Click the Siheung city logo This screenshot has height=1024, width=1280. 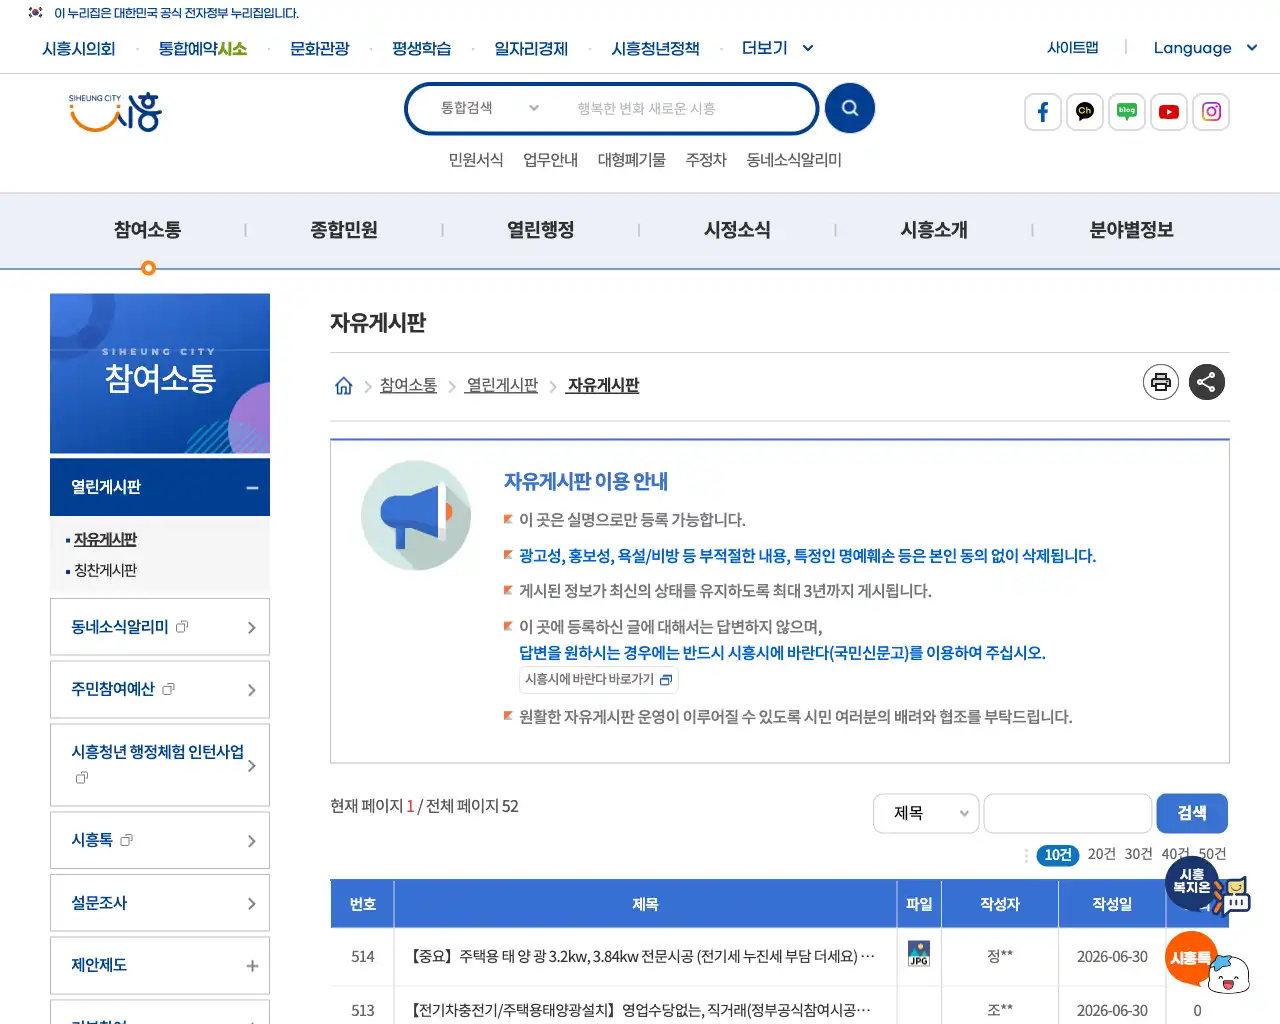pyautogui.click(x=115, y=112)
